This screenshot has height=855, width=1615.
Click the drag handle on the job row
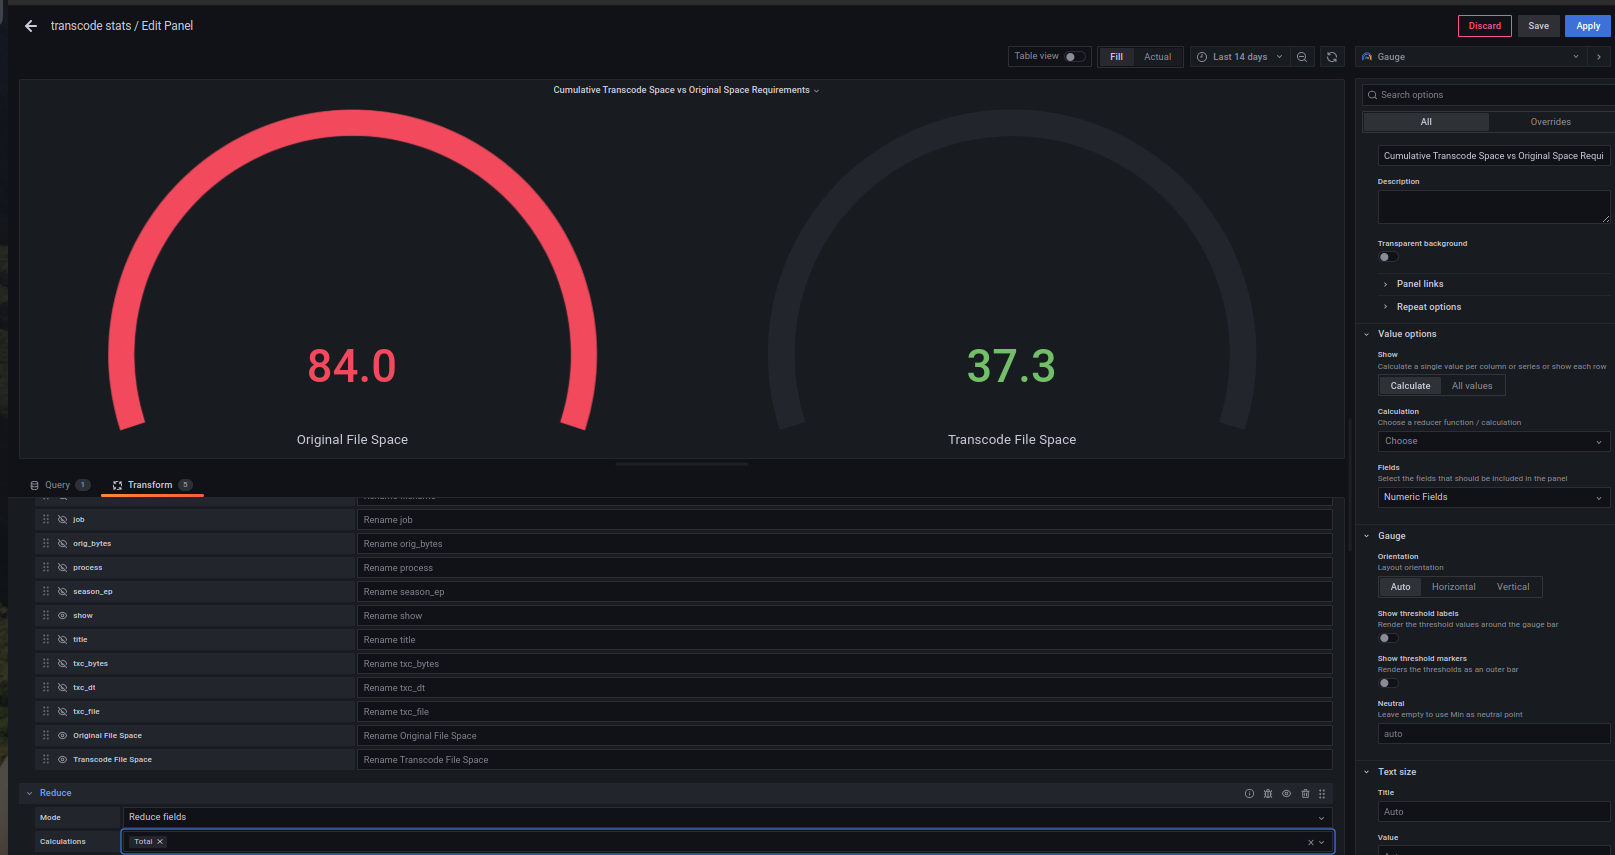[46, 520]
